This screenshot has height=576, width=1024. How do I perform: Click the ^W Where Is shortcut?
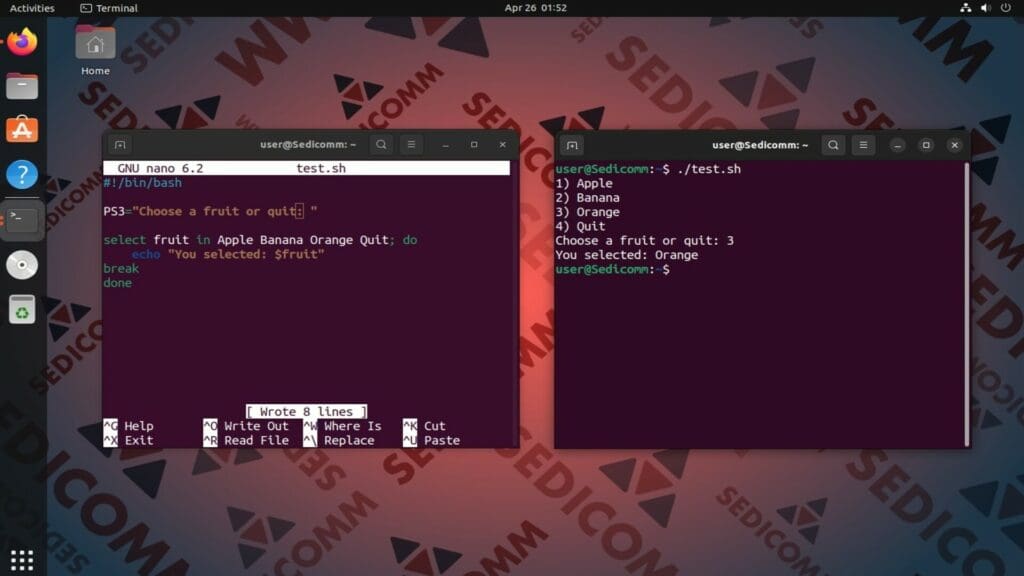tap(343, 426)
